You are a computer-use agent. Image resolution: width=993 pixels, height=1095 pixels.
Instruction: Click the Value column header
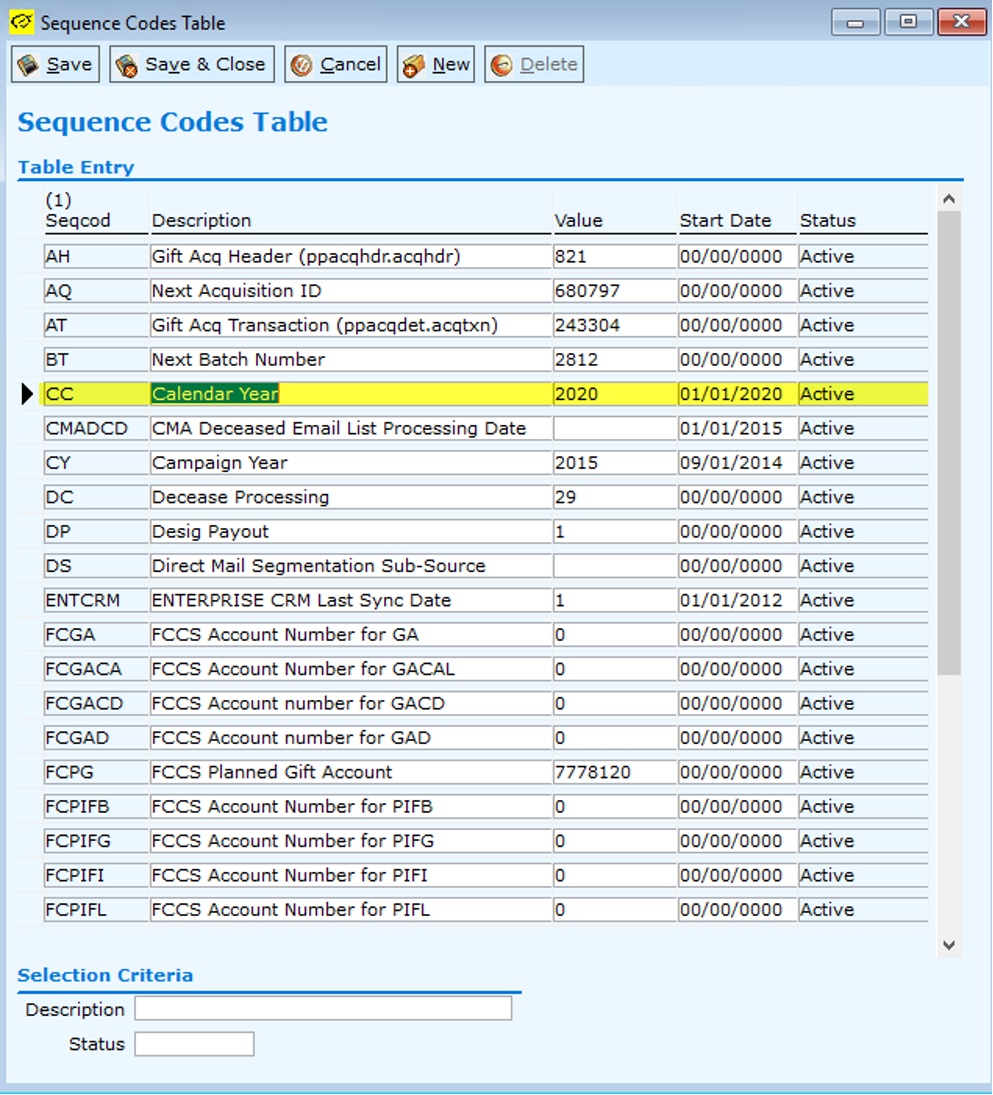pos(578,221)
